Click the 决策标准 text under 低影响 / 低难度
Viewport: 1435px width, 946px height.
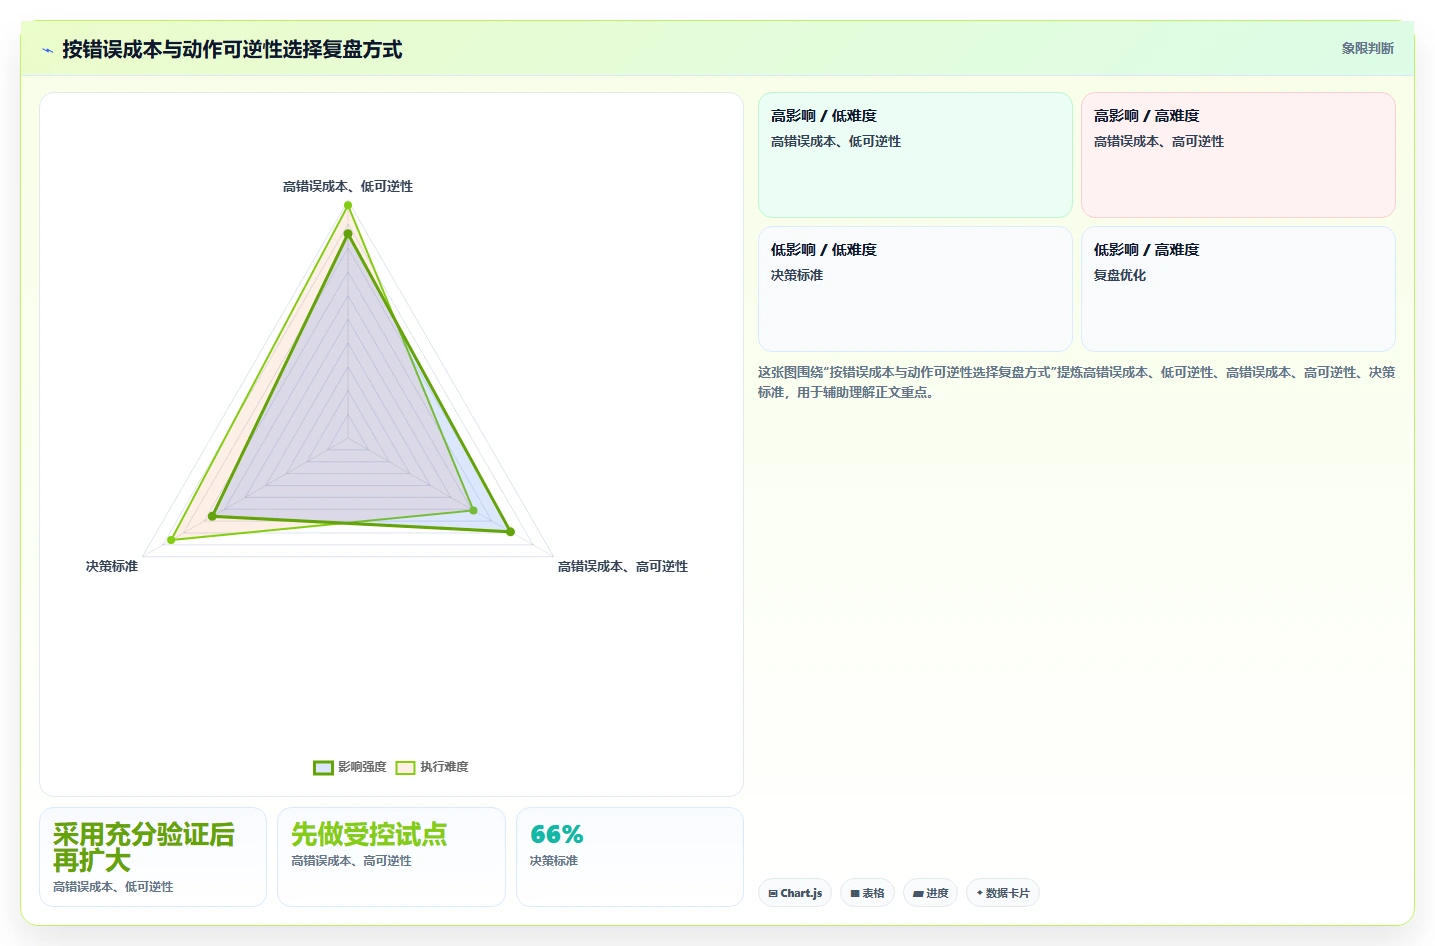tap(797, 275)
